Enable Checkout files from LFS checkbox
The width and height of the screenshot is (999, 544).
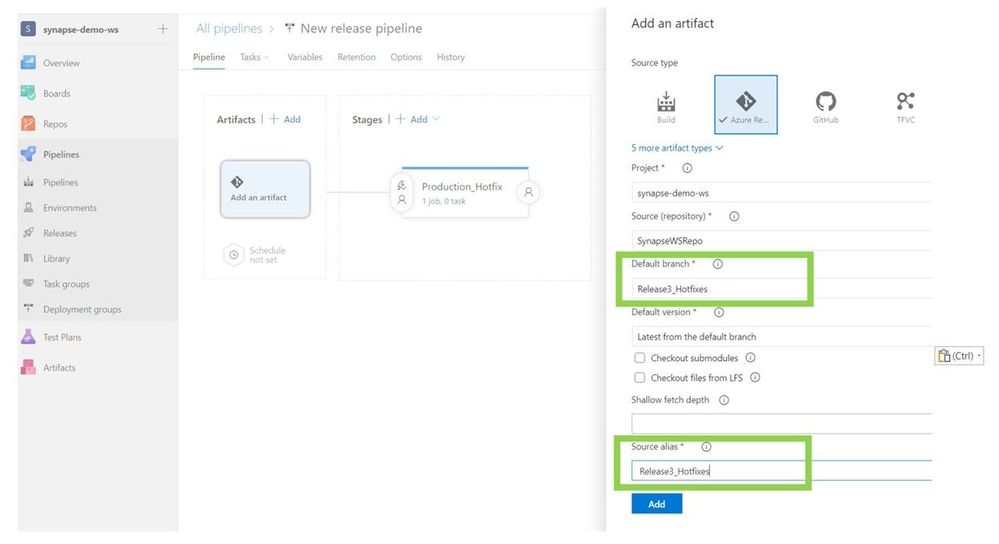pos(640,378)
